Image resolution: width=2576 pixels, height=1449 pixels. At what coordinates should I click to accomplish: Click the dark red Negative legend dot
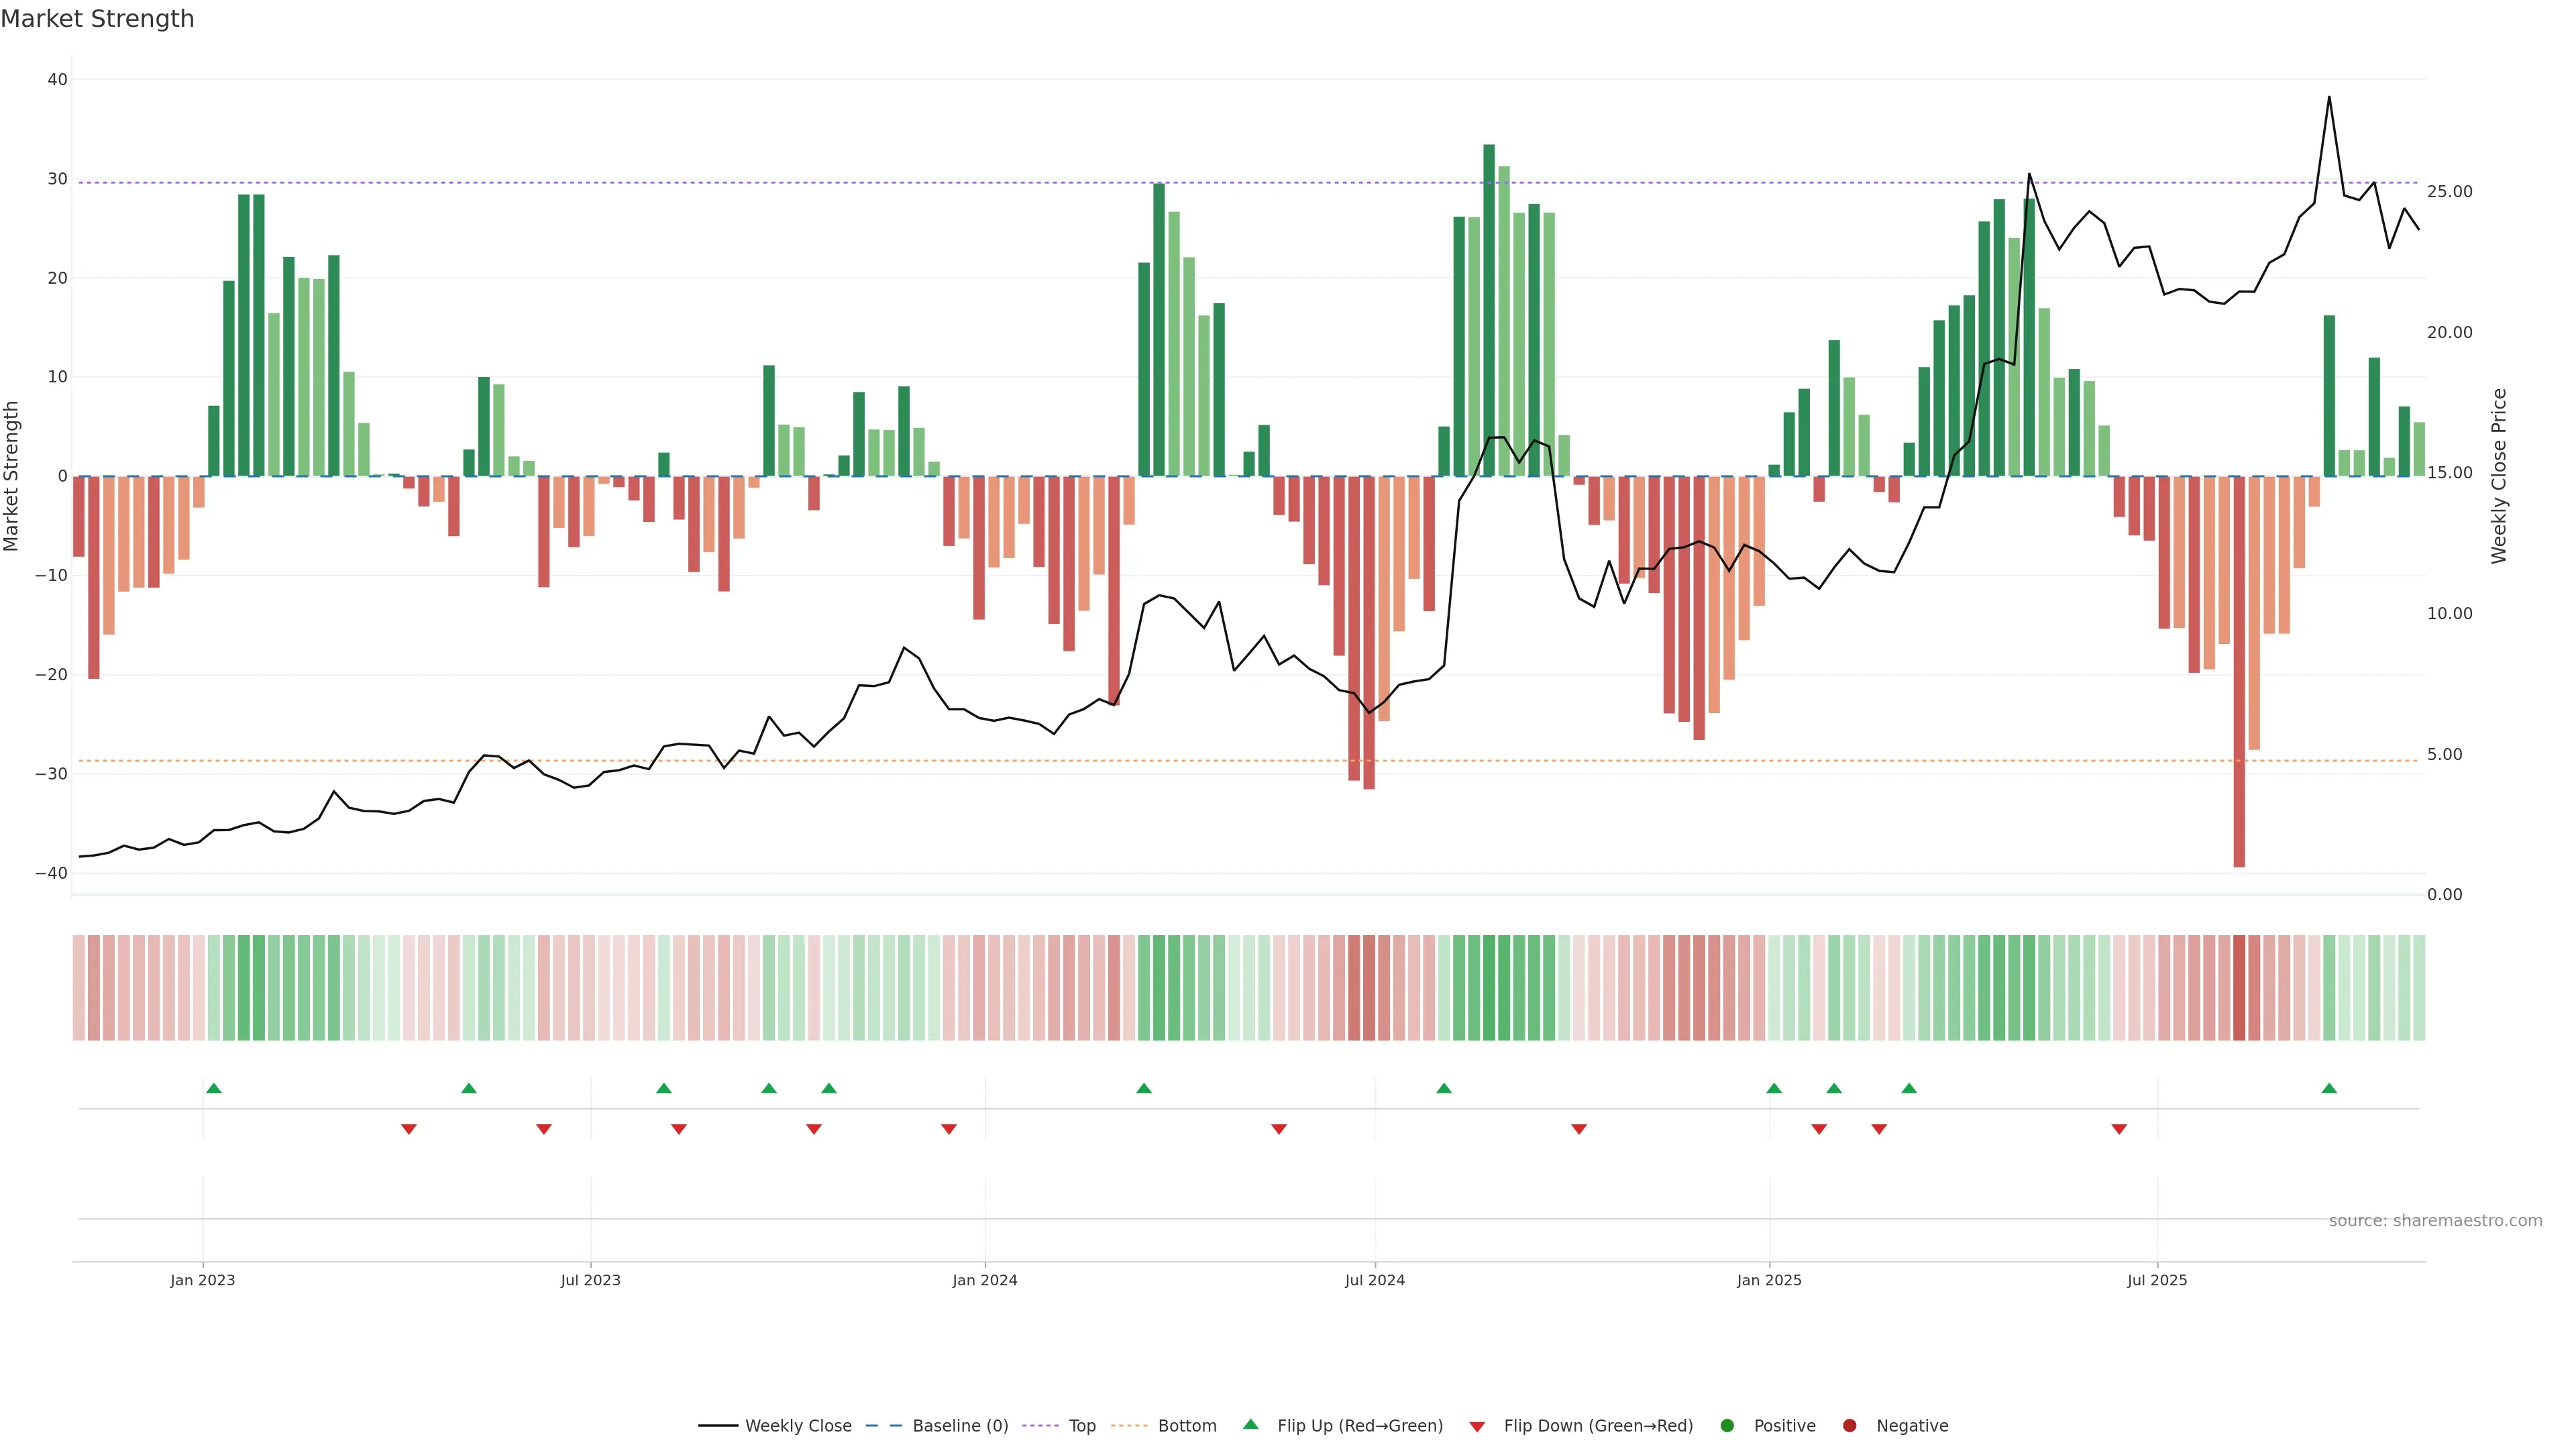(1849, 1425)
